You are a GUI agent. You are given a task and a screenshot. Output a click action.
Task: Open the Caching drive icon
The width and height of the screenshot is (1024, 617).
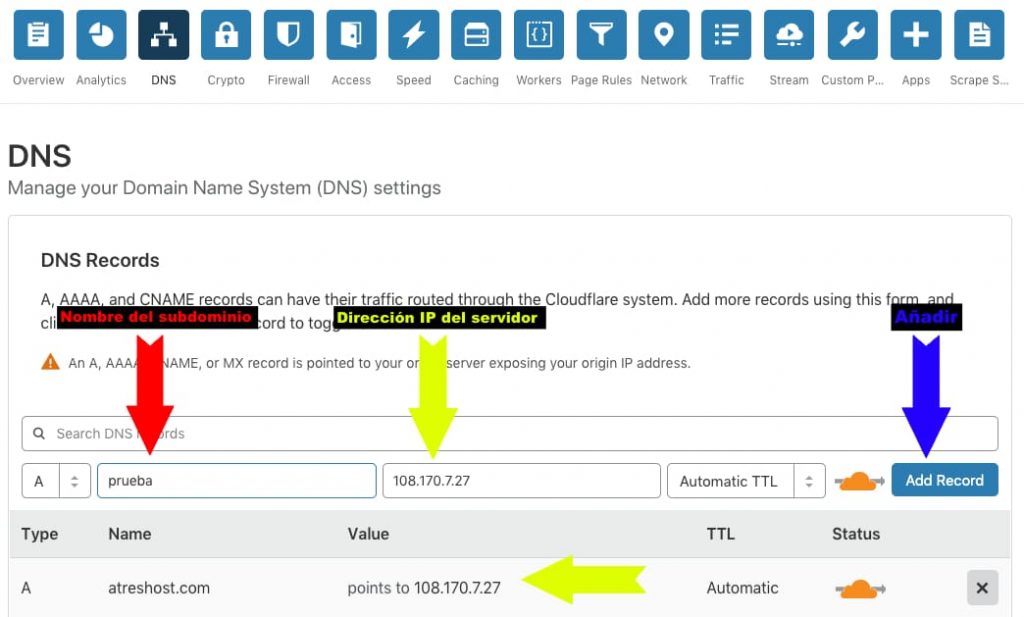(x=476, y=35)
